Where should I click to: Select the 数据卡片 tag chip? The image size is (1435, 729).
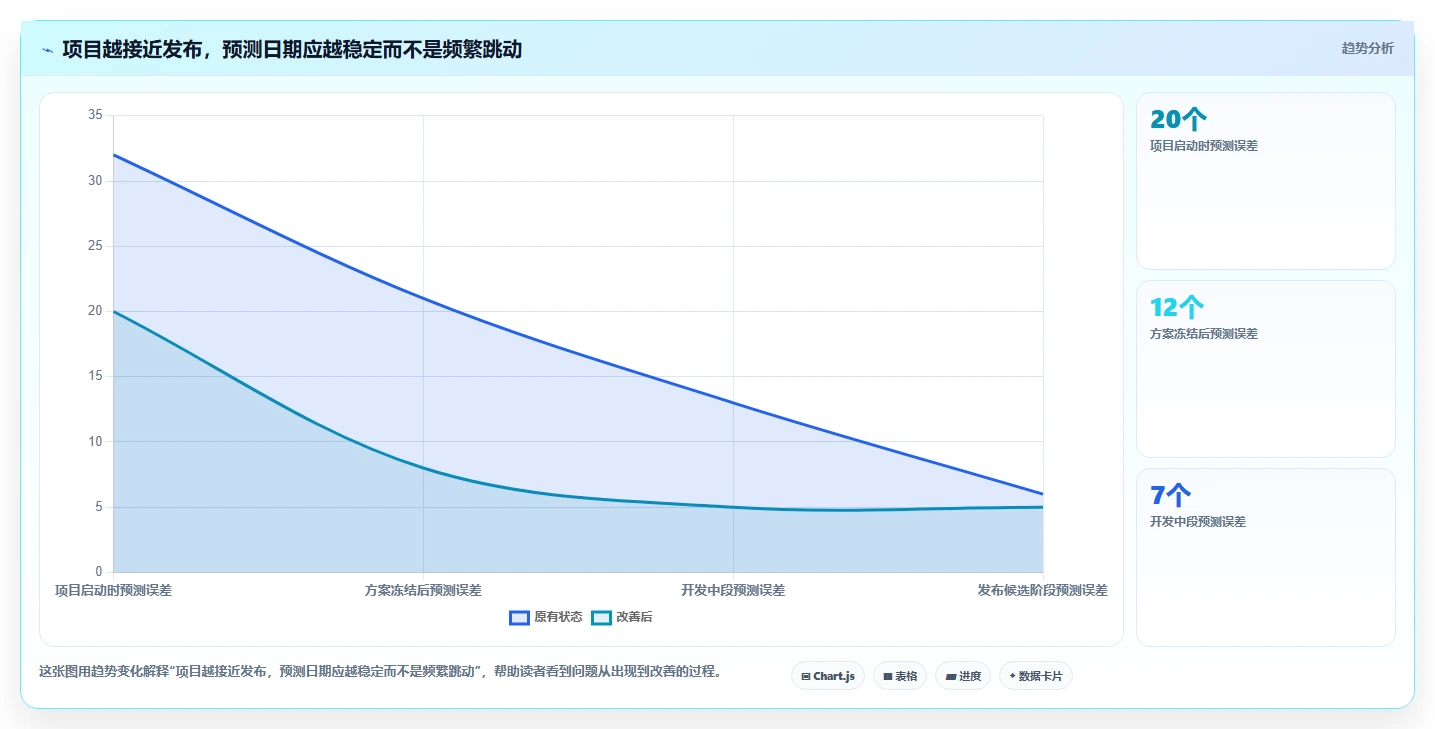click(x=1036, y=676)
